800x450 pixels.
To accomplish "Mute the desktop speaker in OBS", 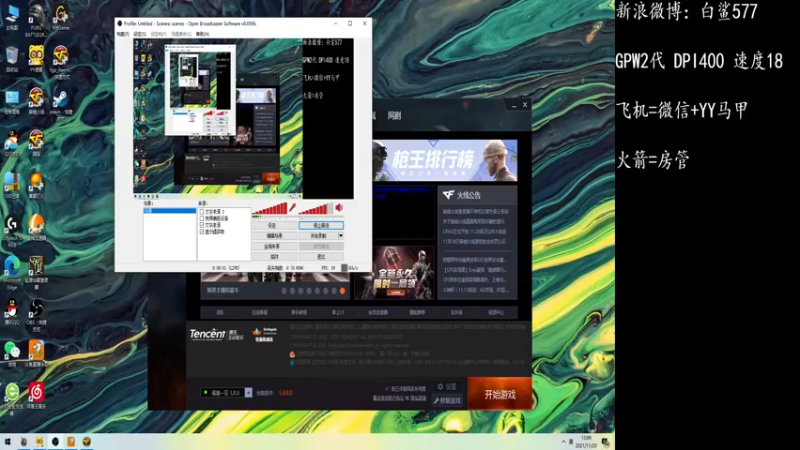I will pos(339,207).
